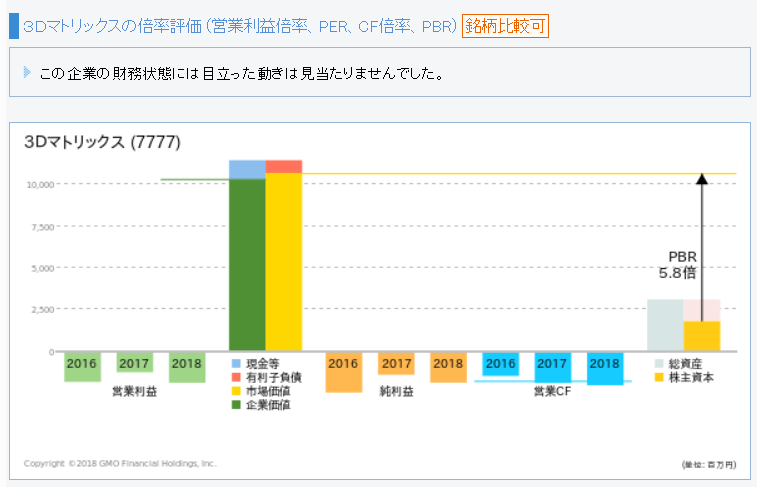Click the 2016 営業利益 green bar
Image resolution: width=757 pixels, height=487 pixels.
(83, 367)
